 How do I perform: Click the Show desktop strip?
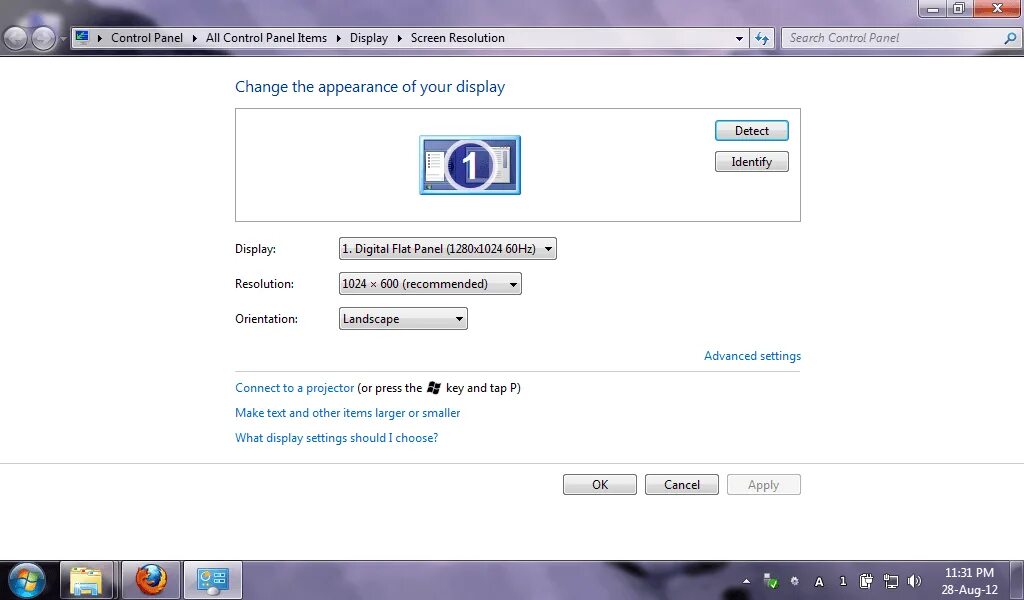coord(1016,580)
